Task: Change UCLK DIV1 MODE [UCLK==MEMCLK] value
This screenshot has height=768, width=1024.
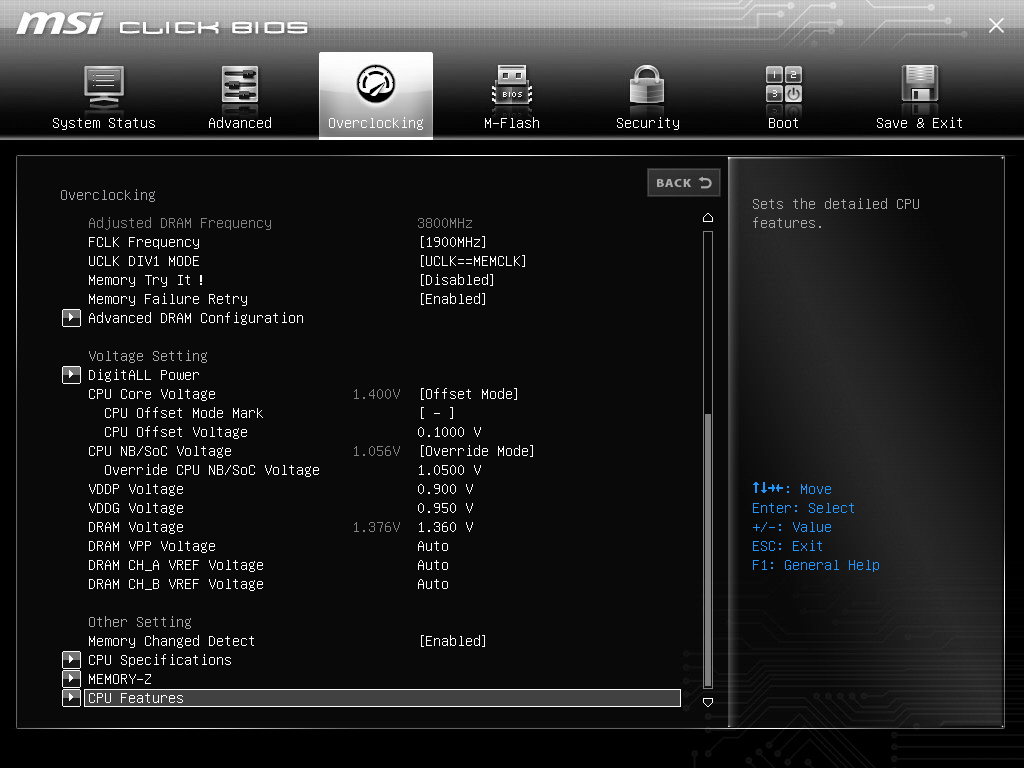Action: [x=472, y=261]
